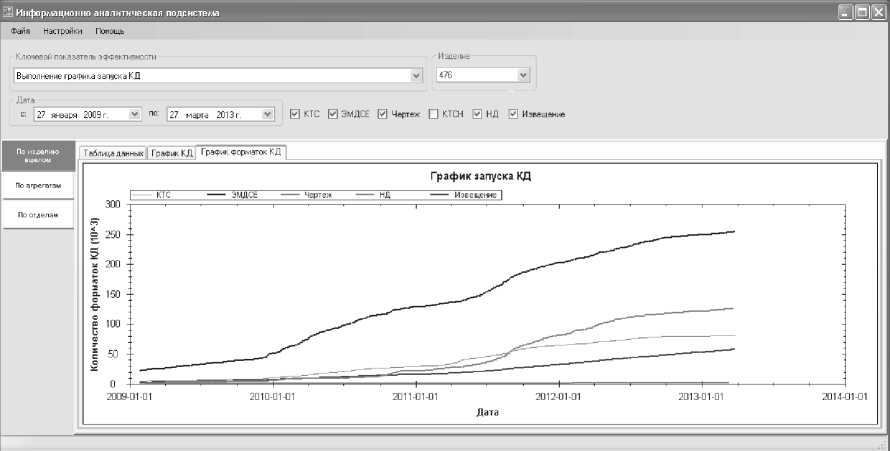Maximize the application window
Image resolution: width=890 pixels, height=451 pixels.
click(x=862, y=12)
